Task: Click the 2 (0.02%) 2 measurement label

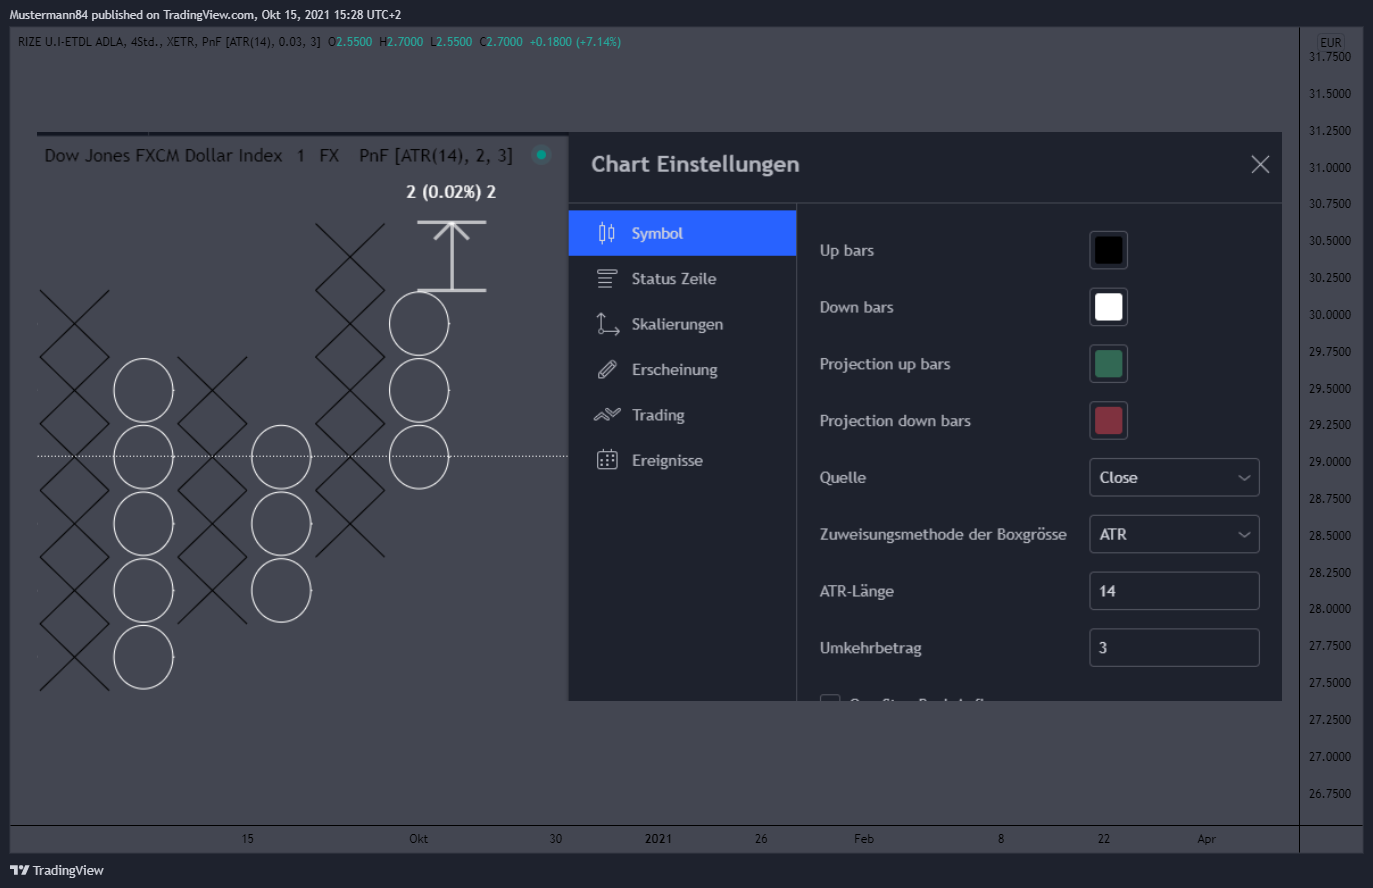Action: tap(451, 192)
